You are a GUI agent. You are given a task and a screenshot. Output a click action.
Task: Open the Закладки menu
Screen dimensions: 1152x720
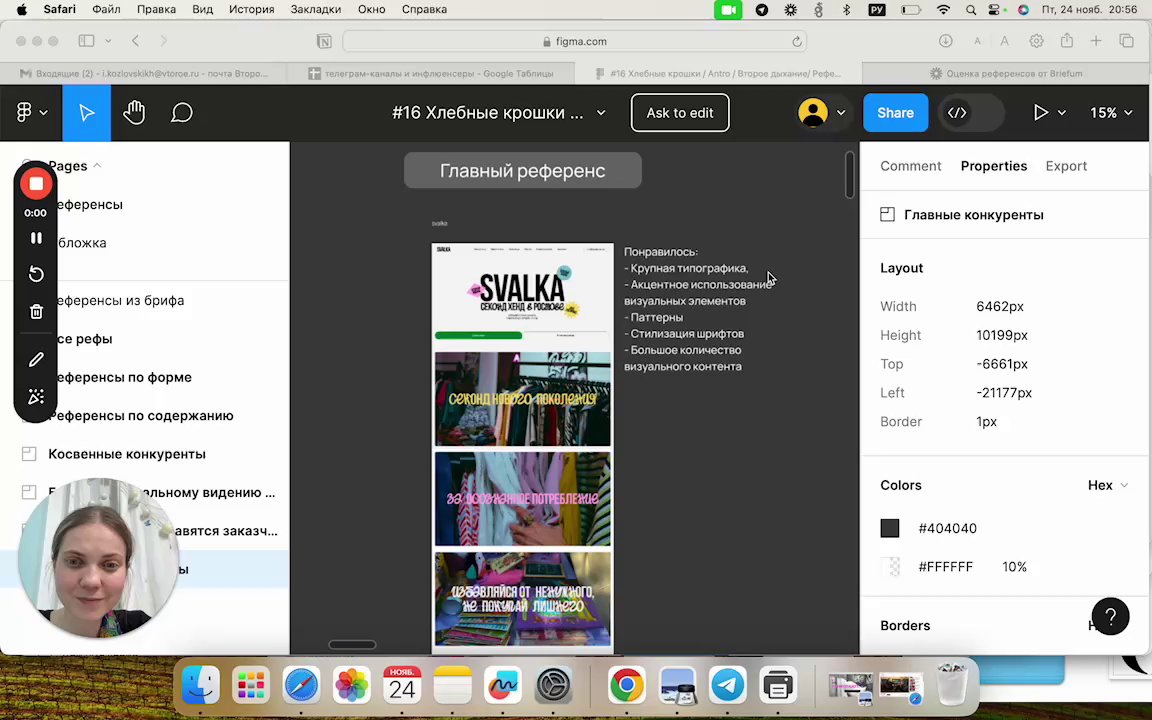click(x=316, y=10)
